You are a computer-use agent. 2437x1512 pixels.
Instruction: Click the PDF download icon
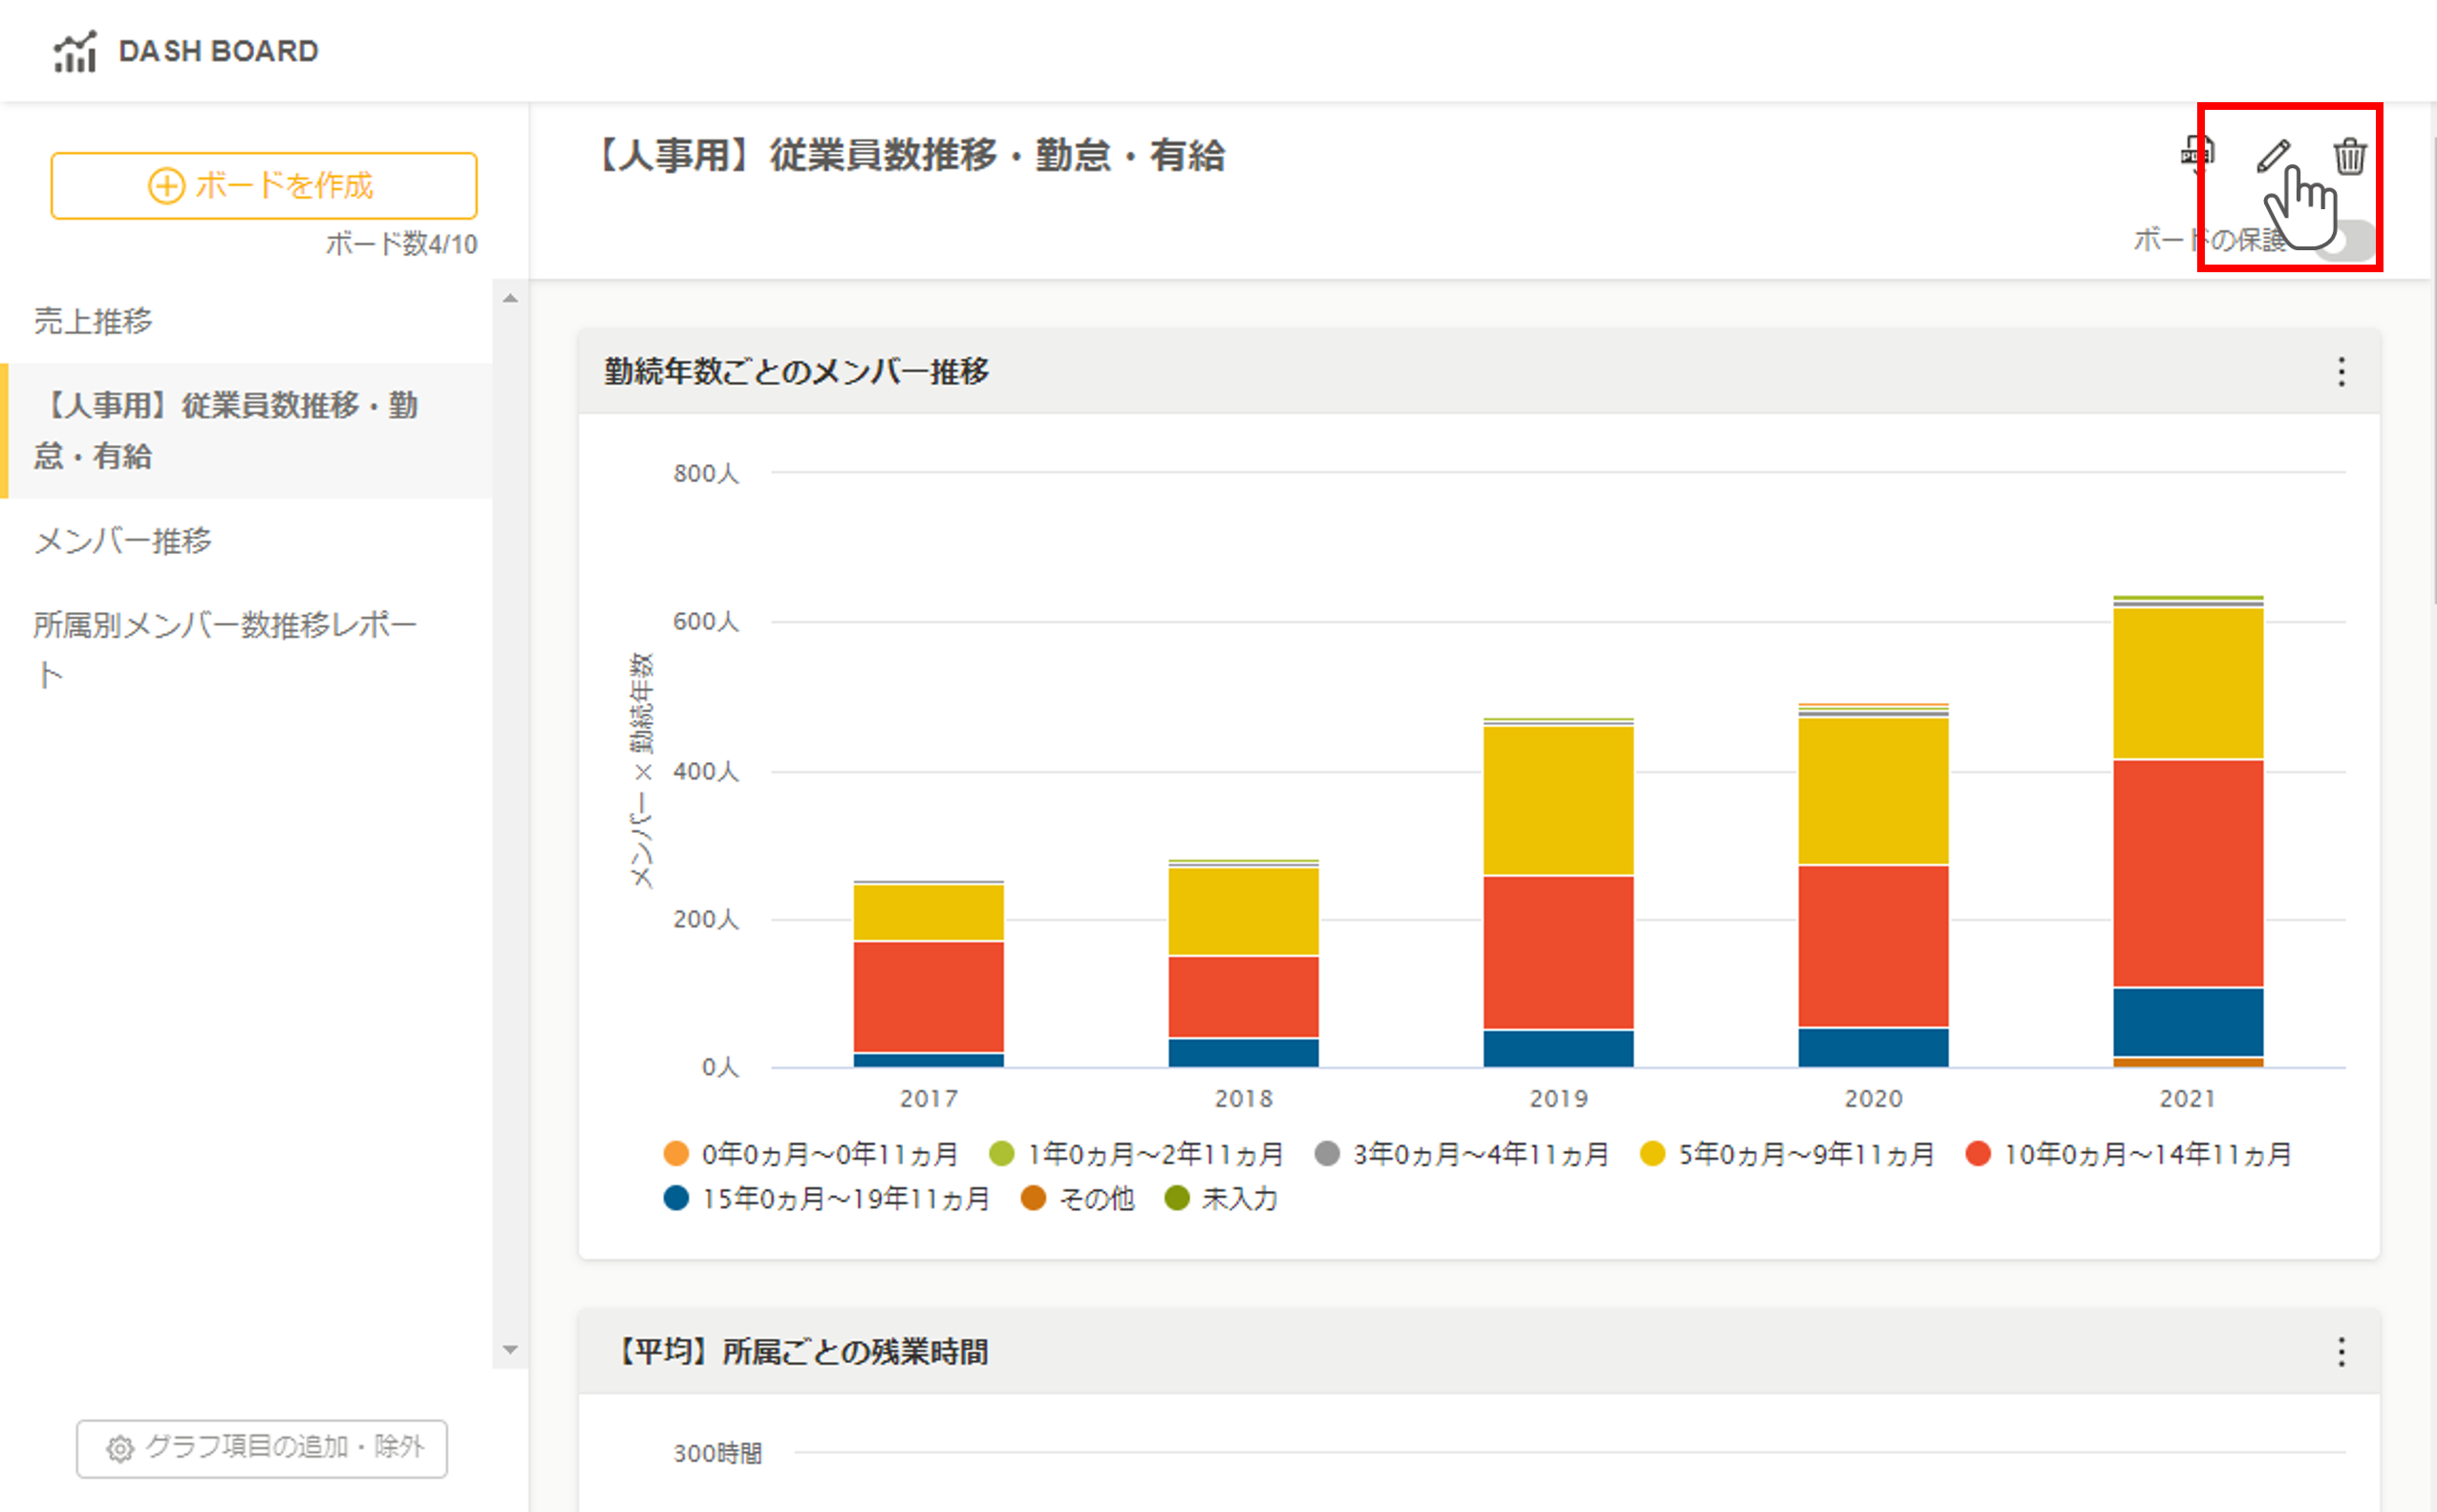2197,155
